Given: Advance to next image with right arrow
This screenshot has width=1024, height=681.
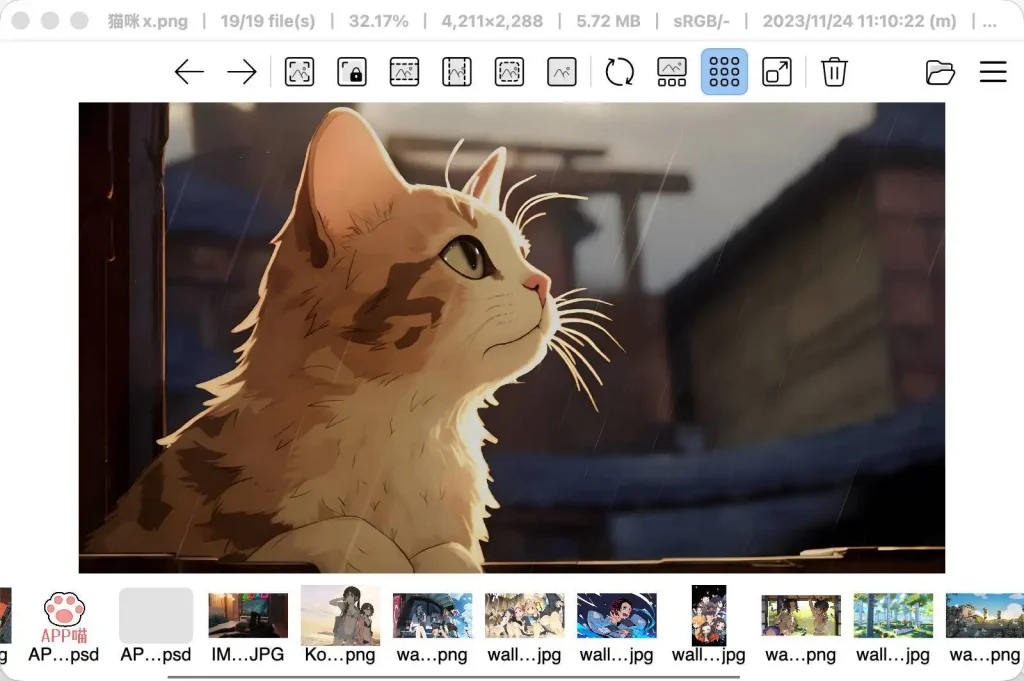Looking at the screenshot, I should click(242, 72).
